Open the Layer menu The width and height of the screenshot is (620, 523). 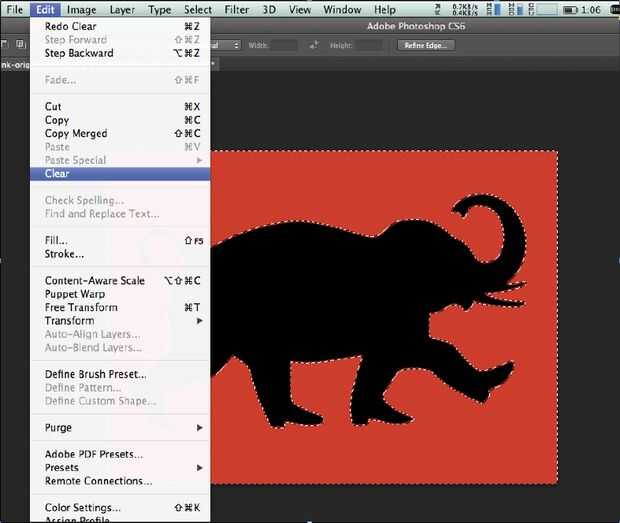pyautogui.click(x=122, y=9)
